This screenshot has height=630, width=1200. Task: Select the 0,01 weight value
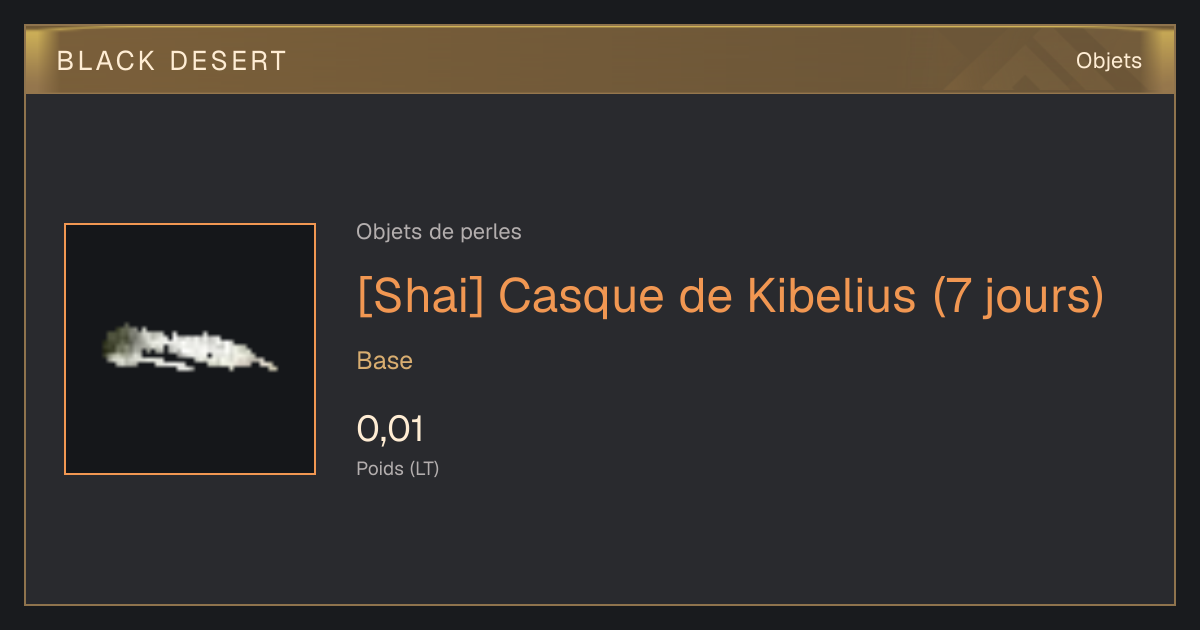(x=390, y=429)
